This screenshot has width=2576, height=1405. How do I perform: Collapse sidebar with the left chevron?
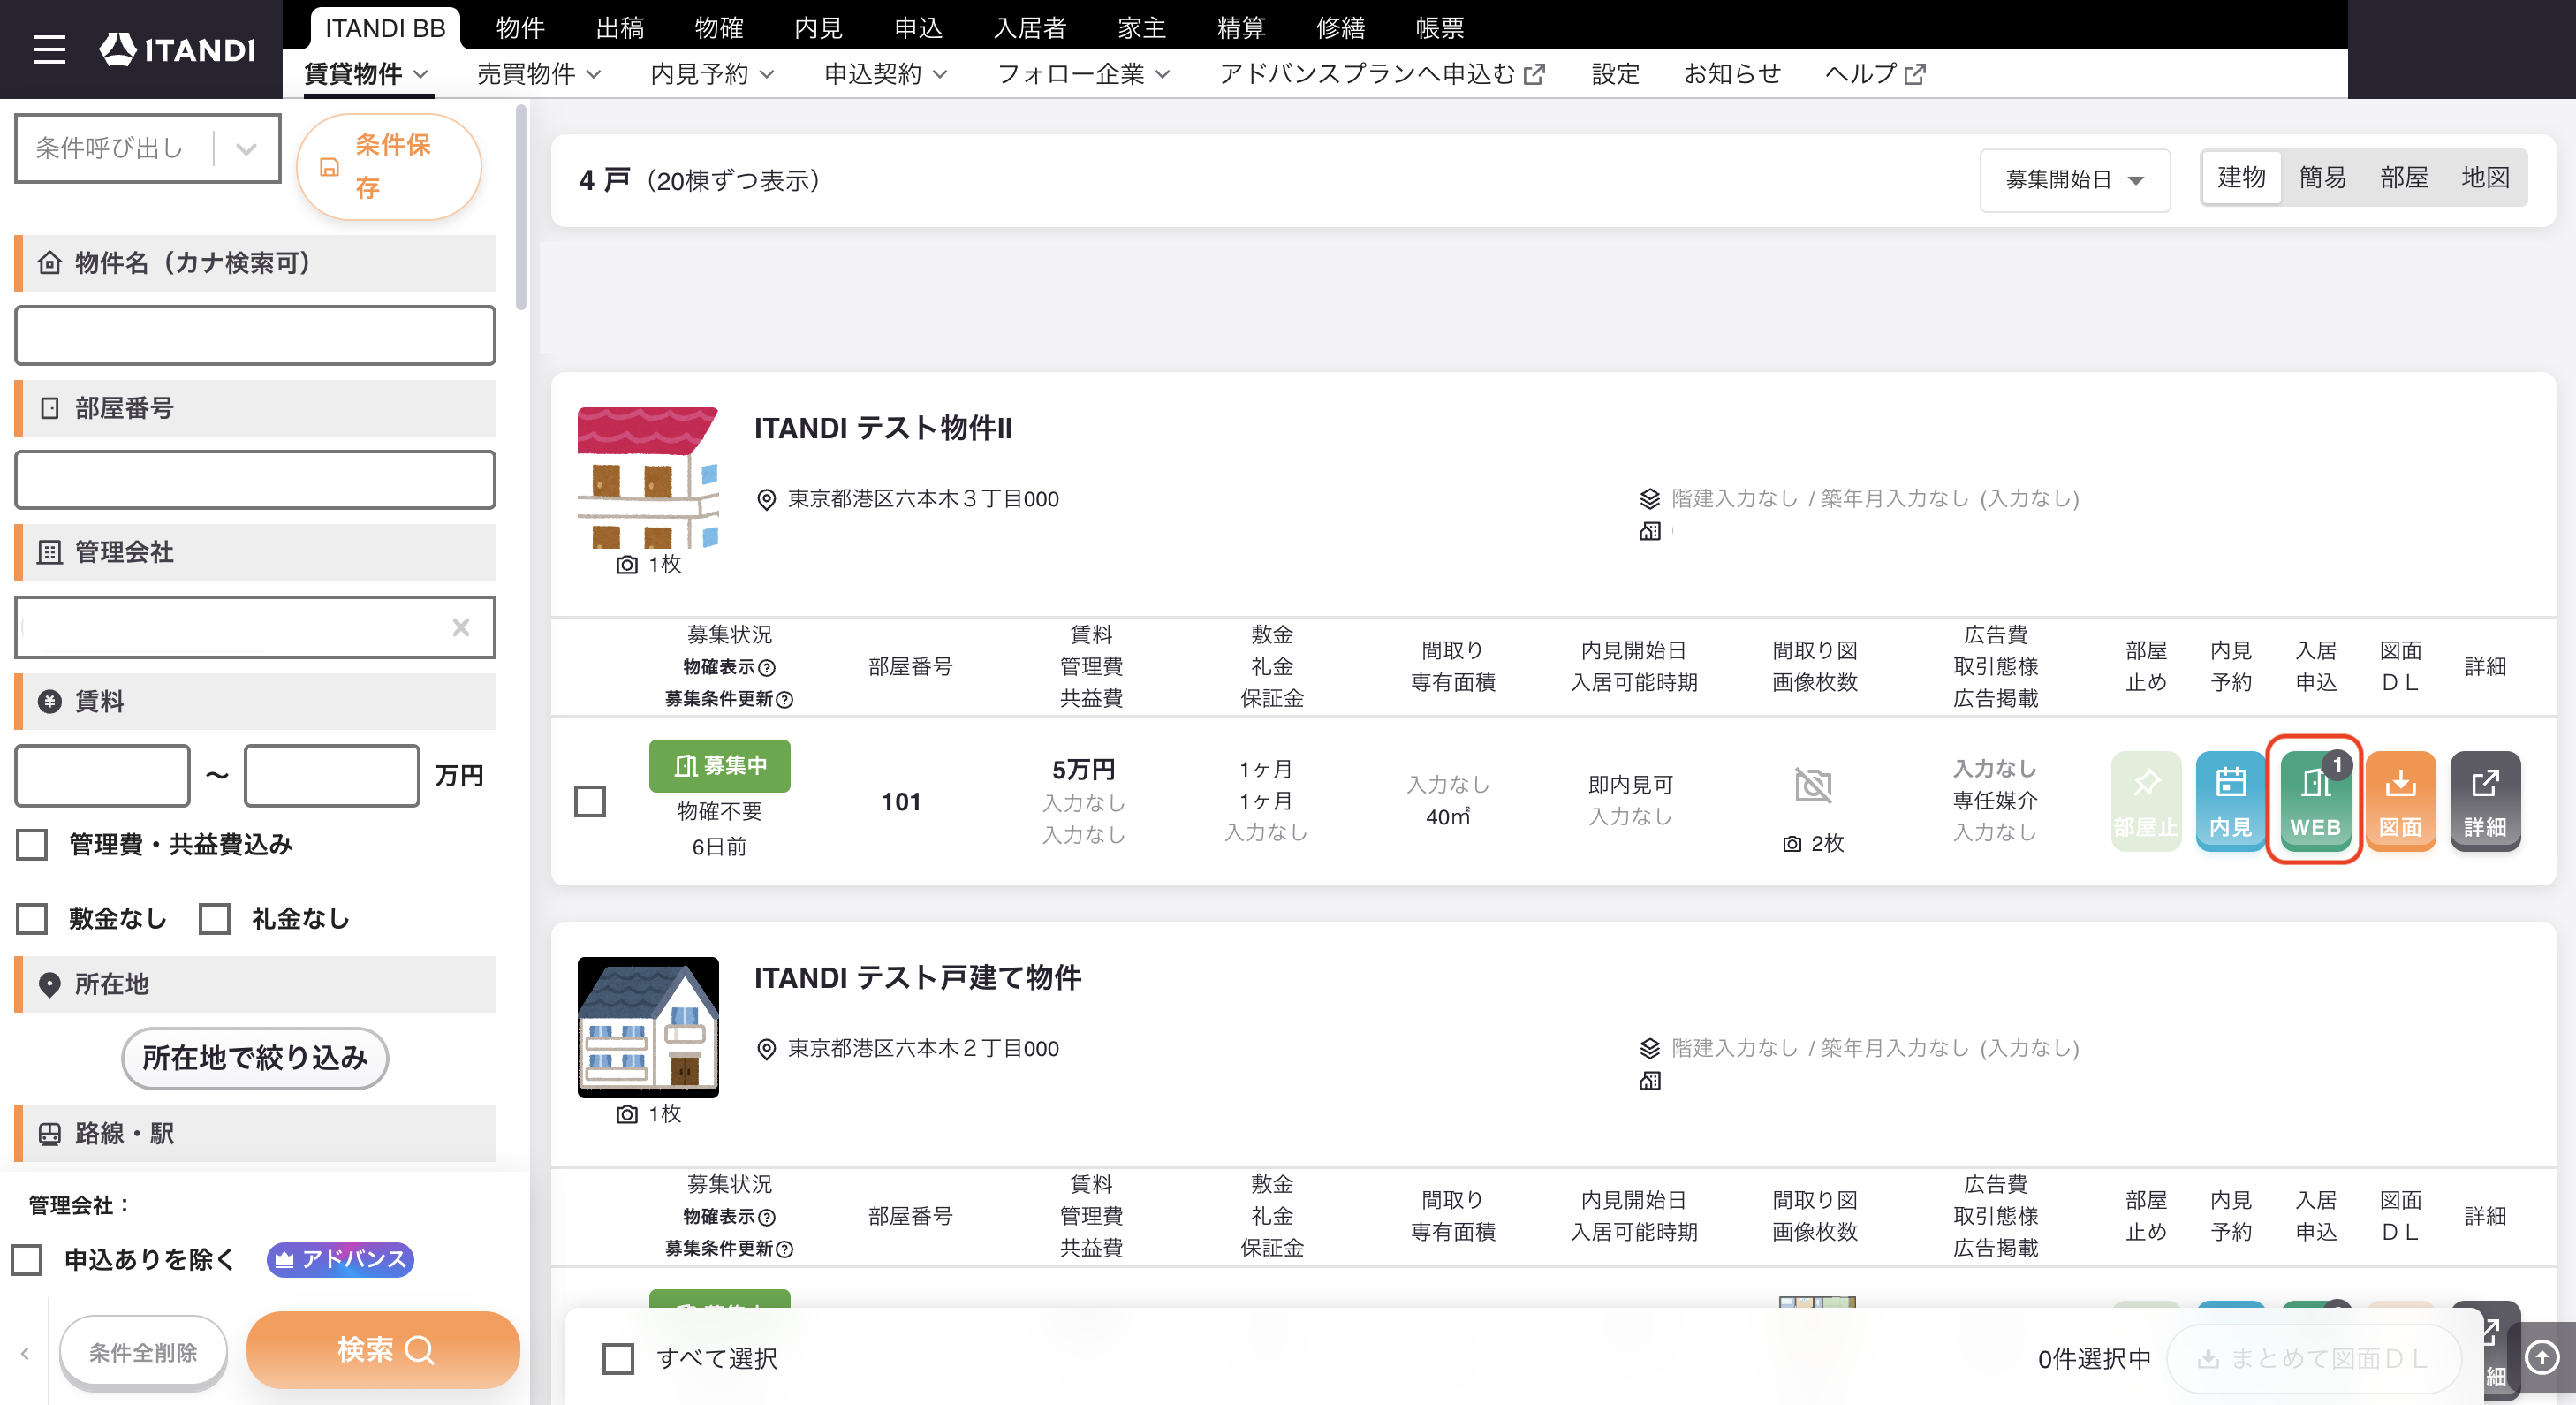(25, 1353)
